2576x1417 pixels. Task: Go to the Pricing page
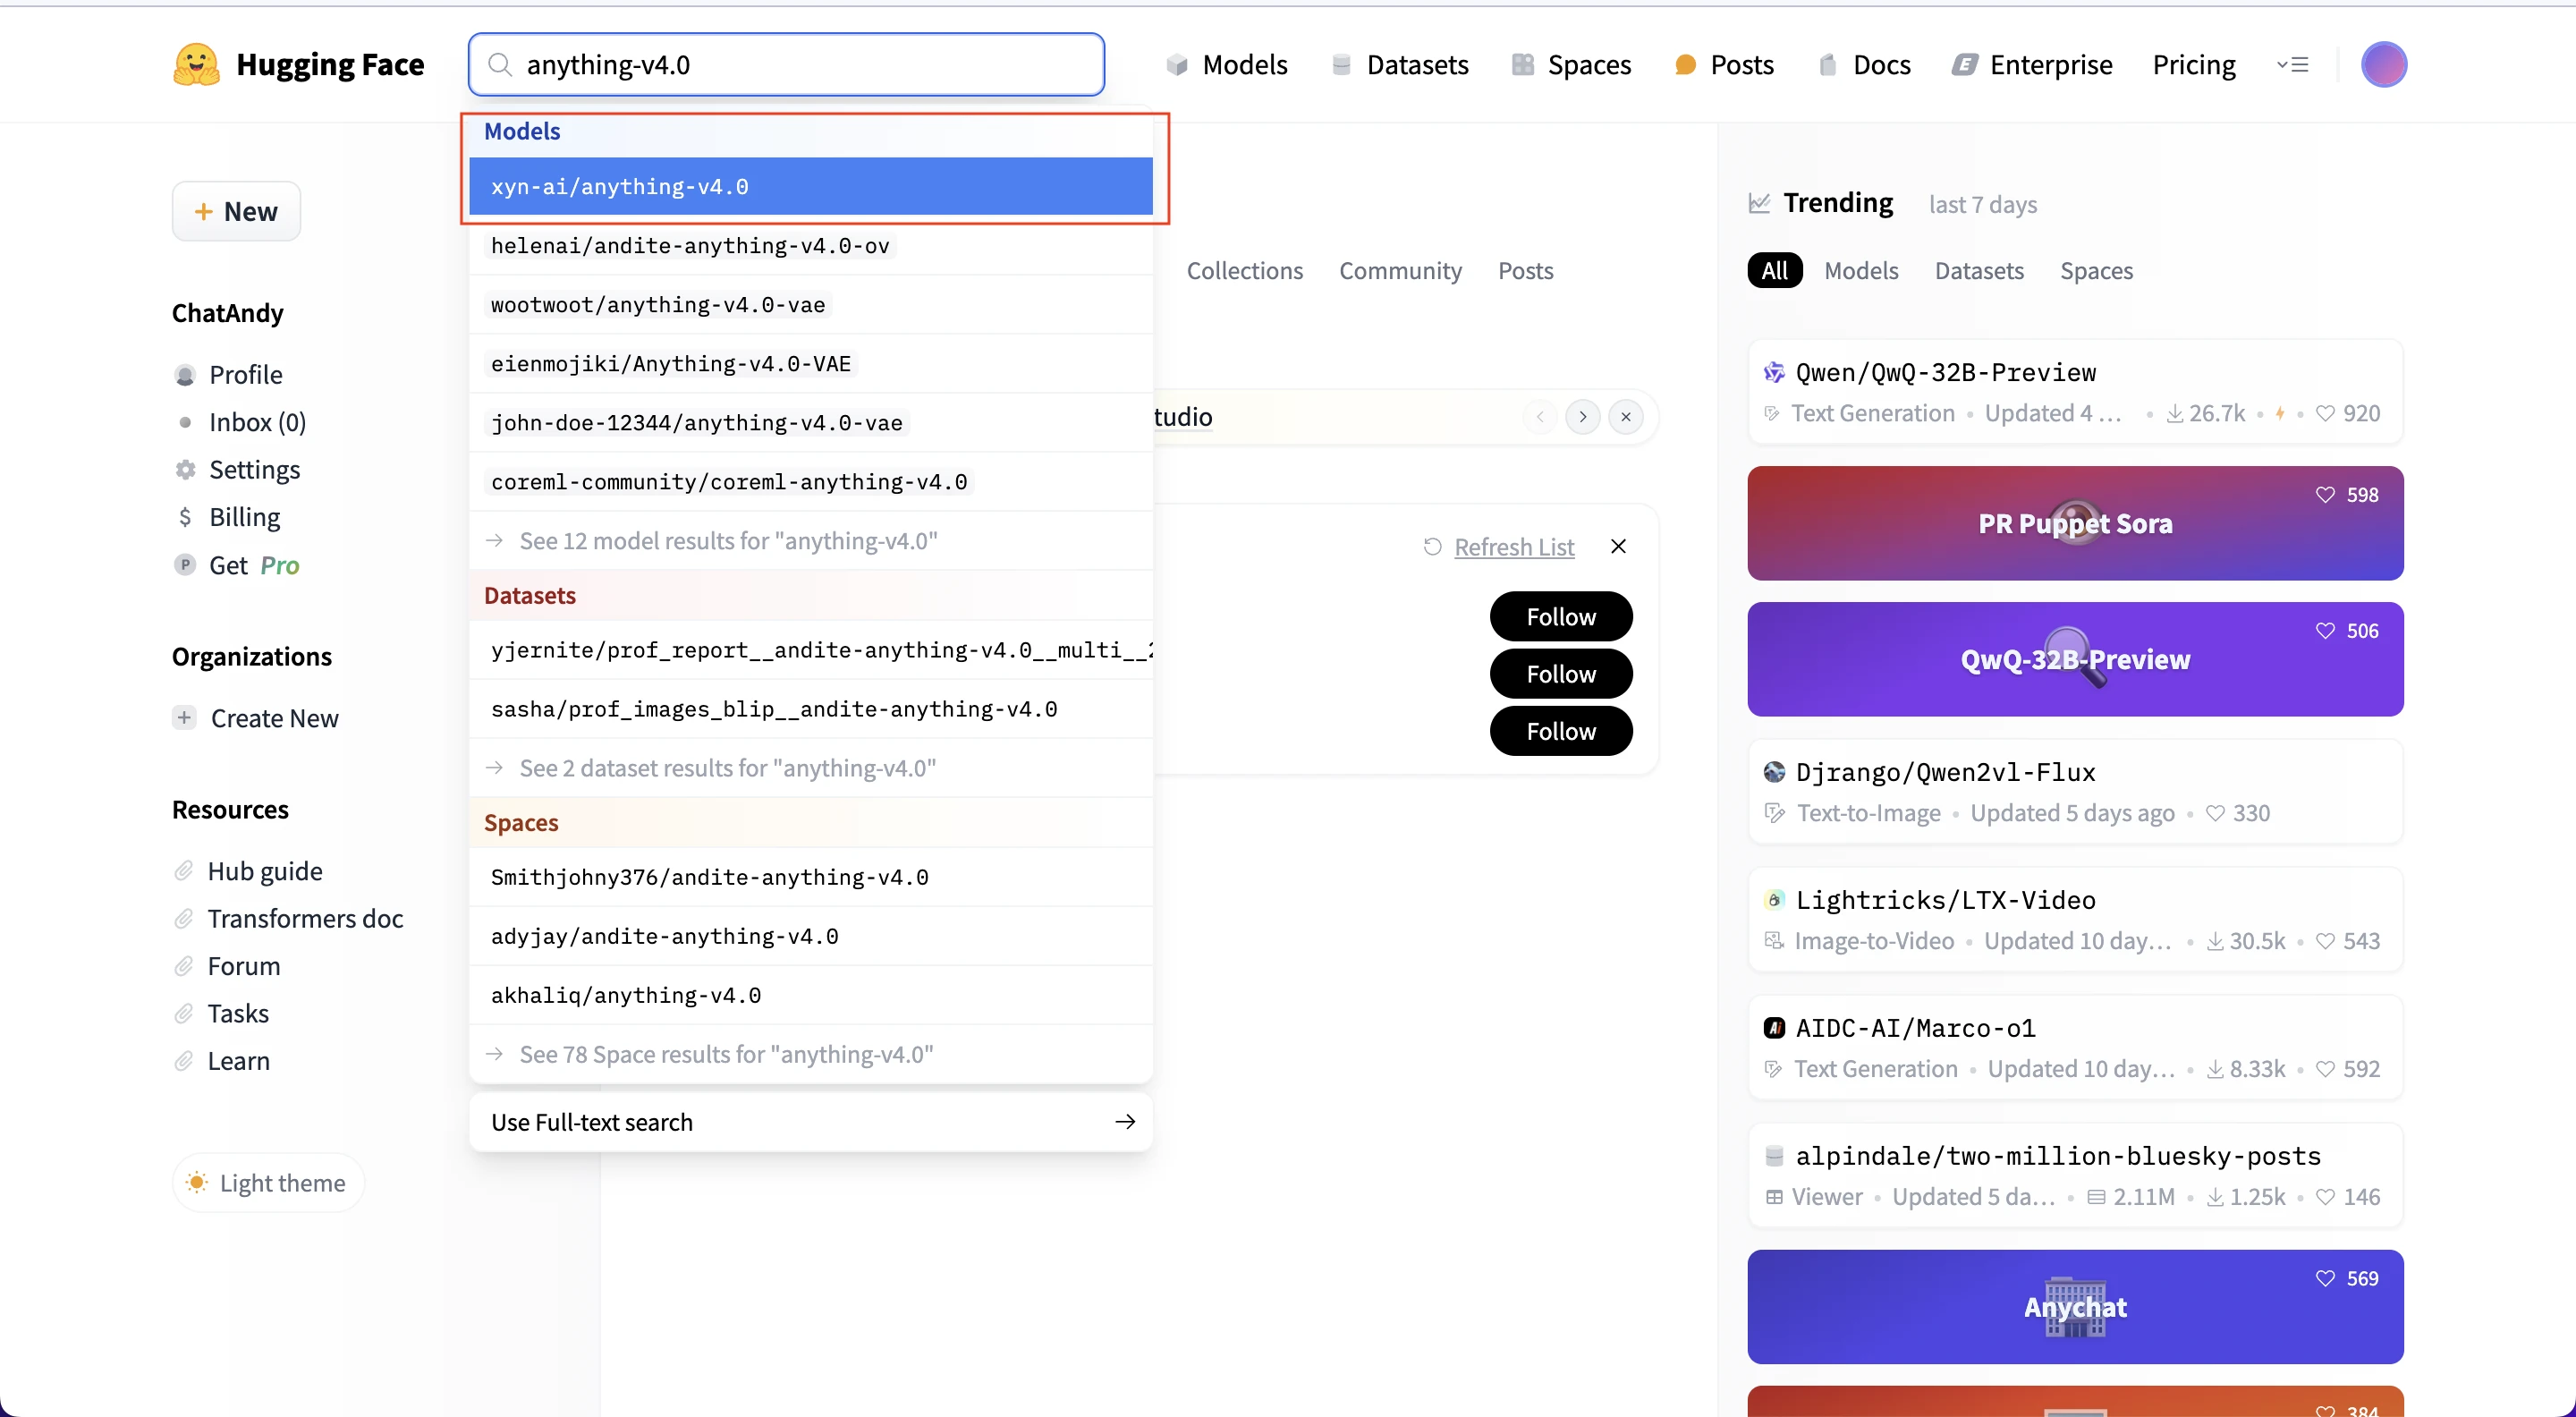coord(2194,65)
